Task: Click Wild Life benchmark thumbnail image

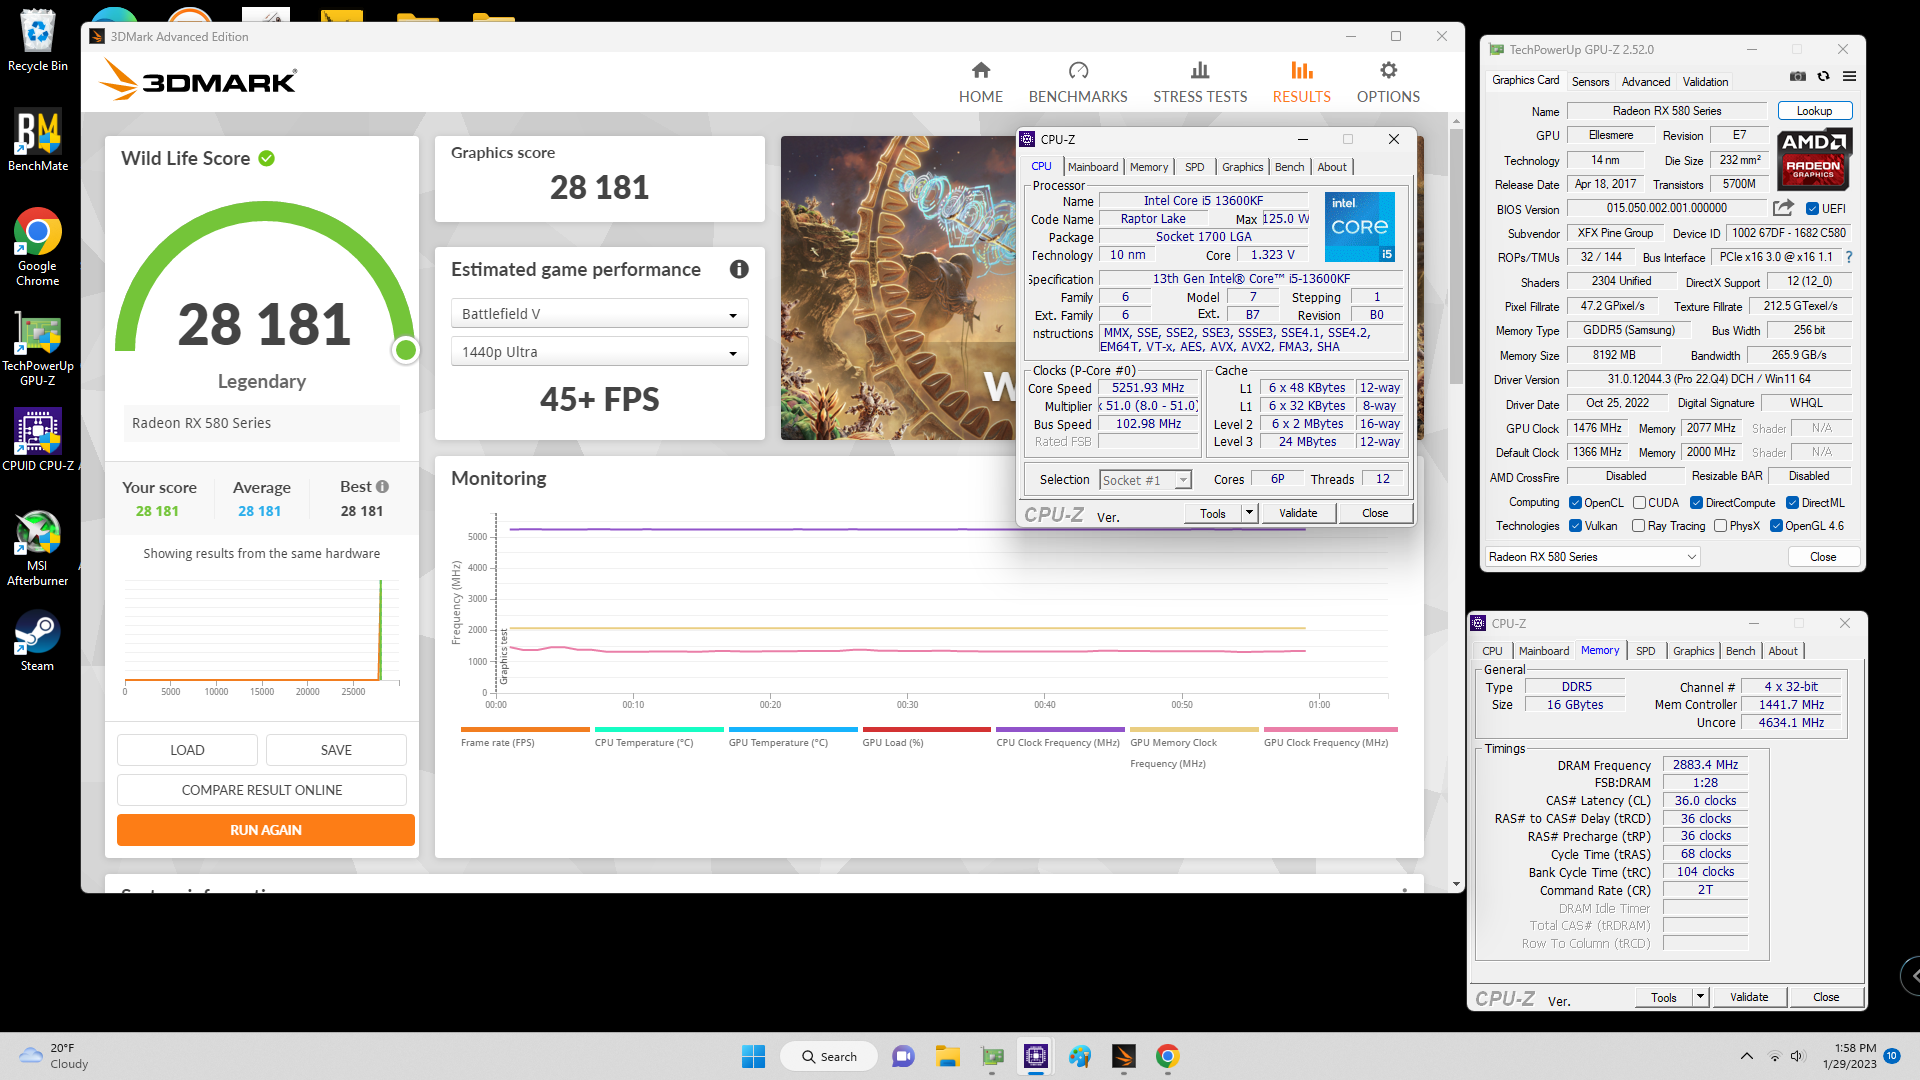Action: pos(898,288)
